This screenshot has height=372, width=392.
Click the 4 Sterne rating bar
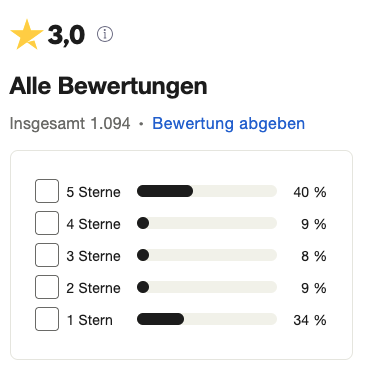pyautogui.click(x=207, y=223)
